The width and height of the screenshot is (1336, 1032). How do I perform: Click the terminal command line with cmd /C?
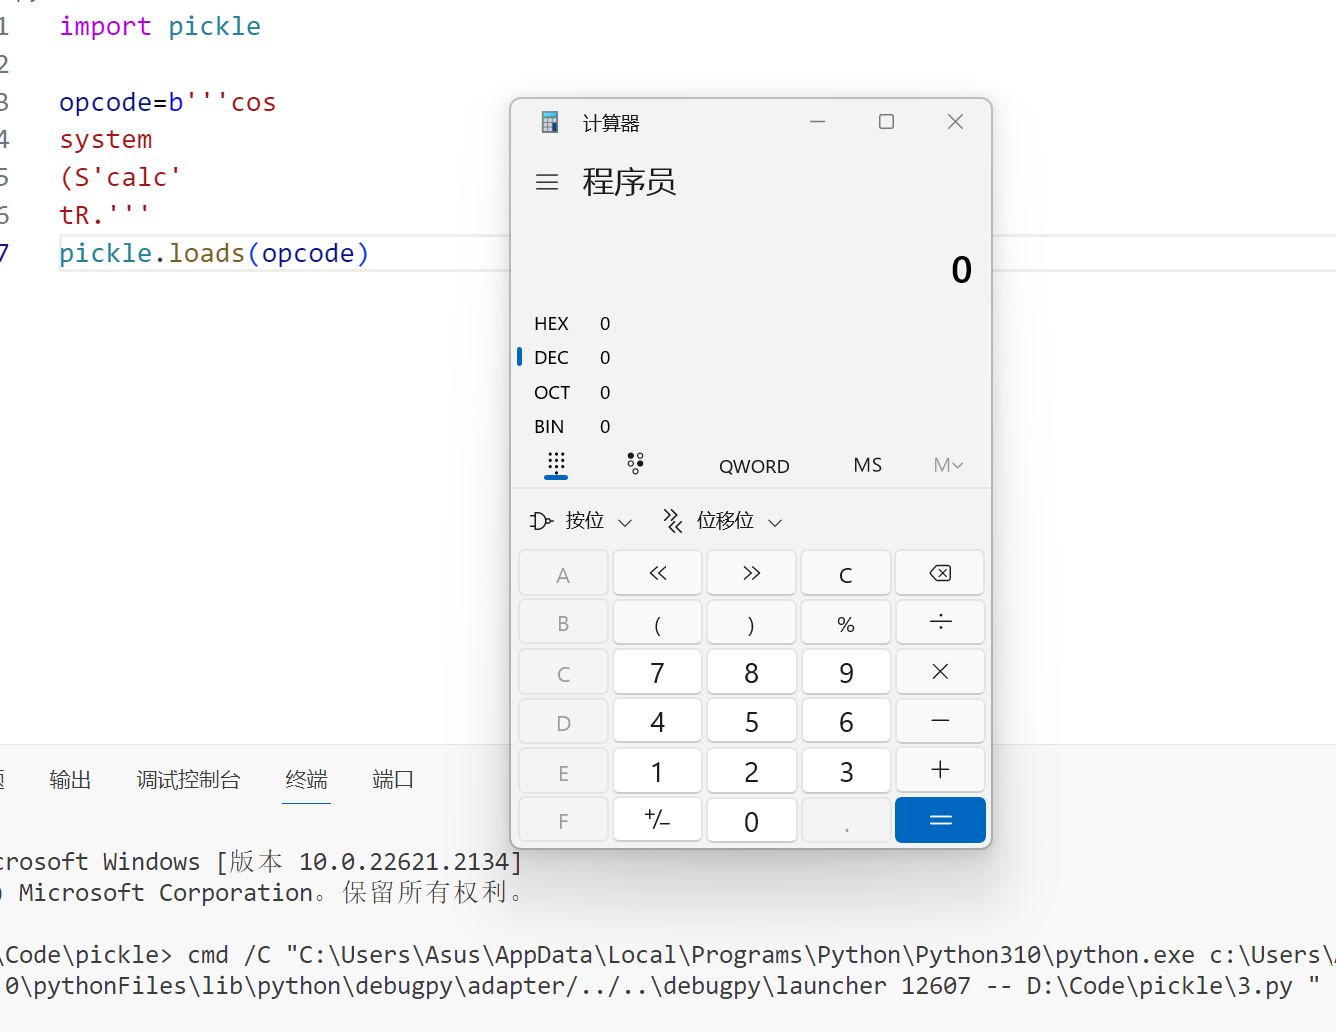click(x=668, y=955)
